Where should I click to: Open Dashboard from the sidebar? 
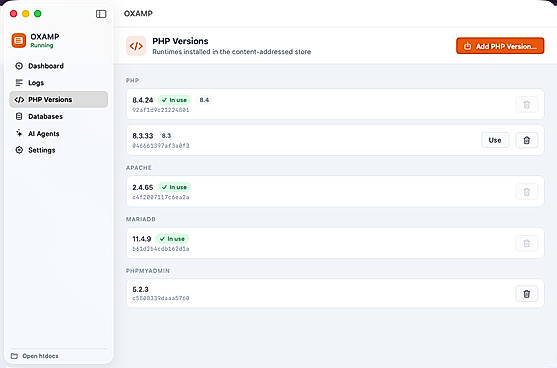click(59, 66)
